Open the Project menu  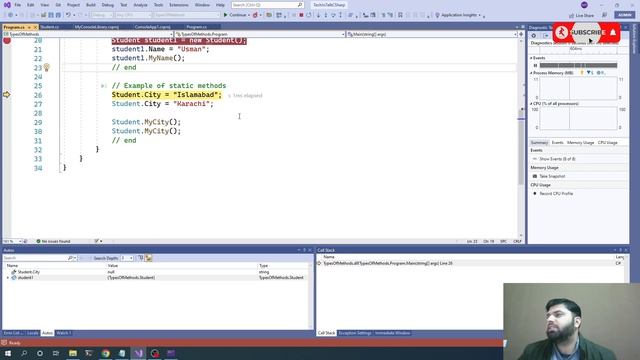click(x=73, y=5)
